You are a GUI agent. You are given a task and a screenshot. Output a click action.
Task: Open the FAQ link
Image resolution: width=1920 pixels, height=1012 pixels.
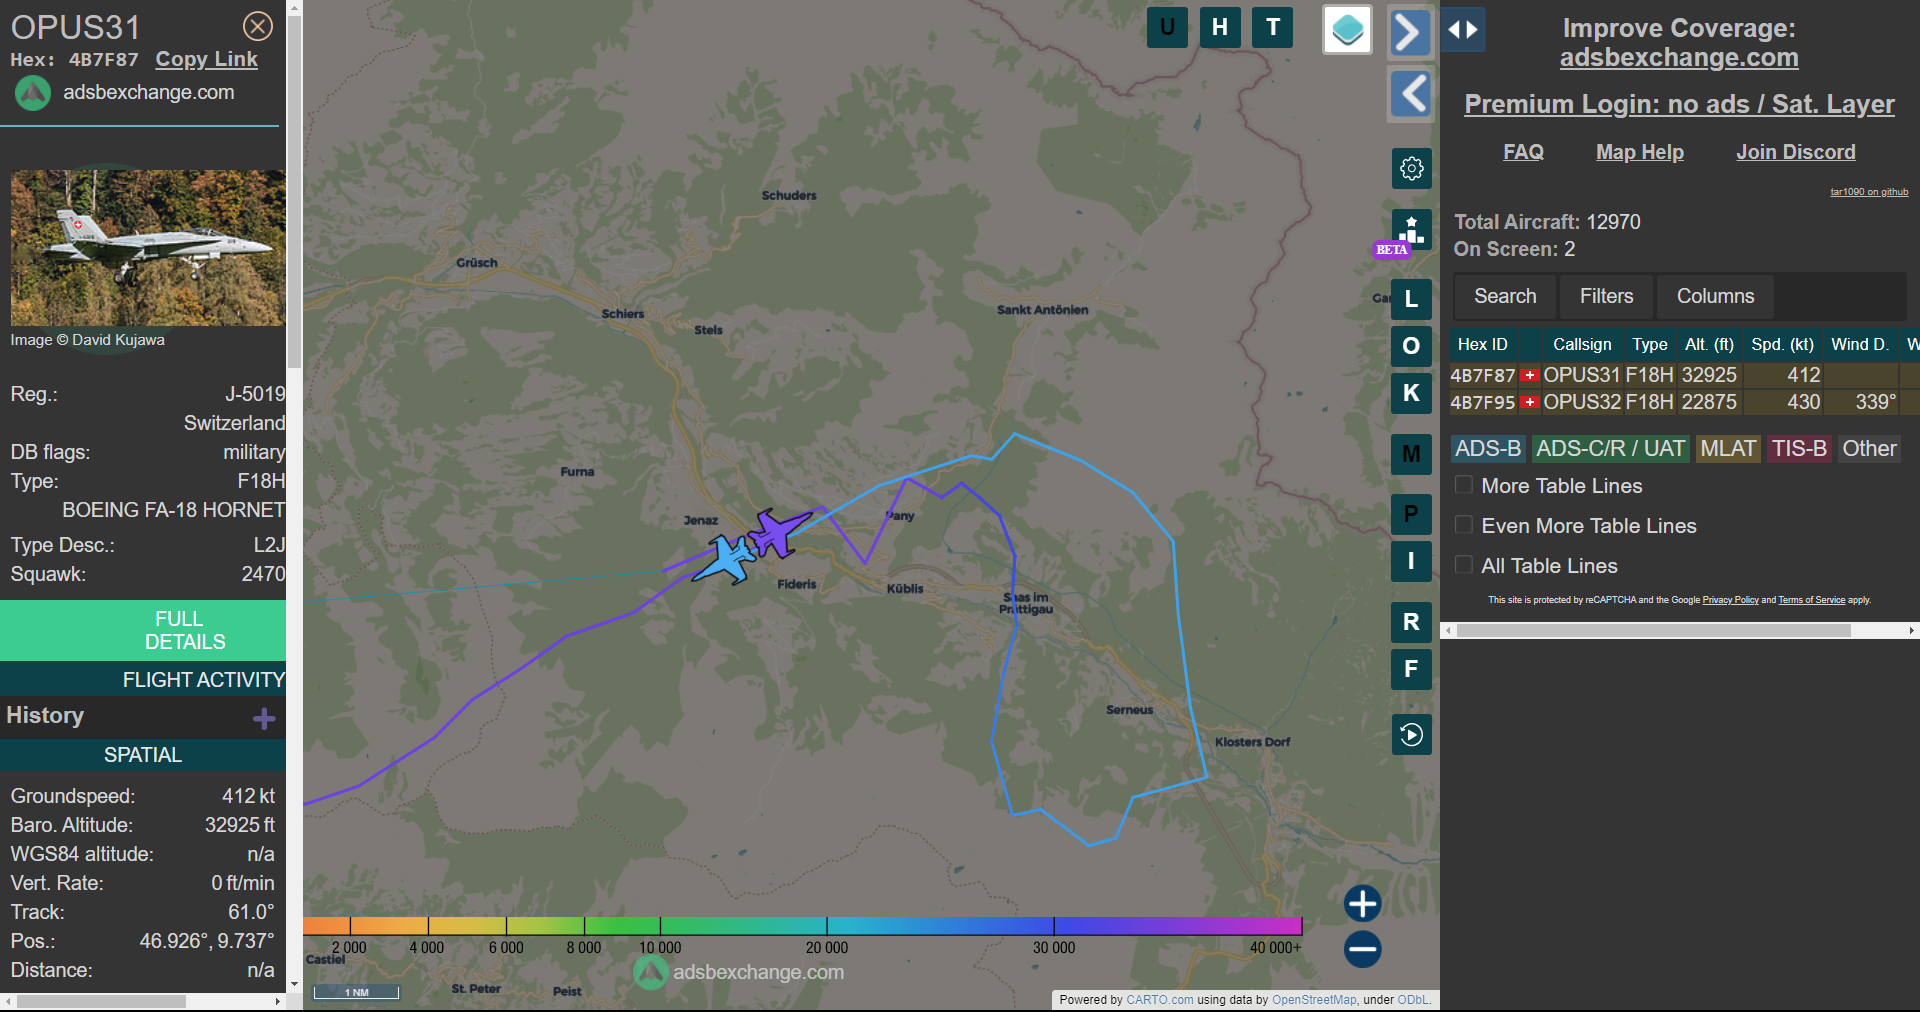(x=1523, y=152)
